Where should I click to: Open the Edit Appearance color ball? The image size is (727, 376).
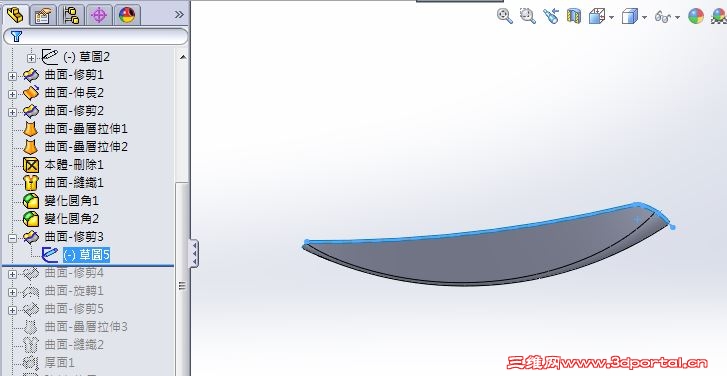696,16
